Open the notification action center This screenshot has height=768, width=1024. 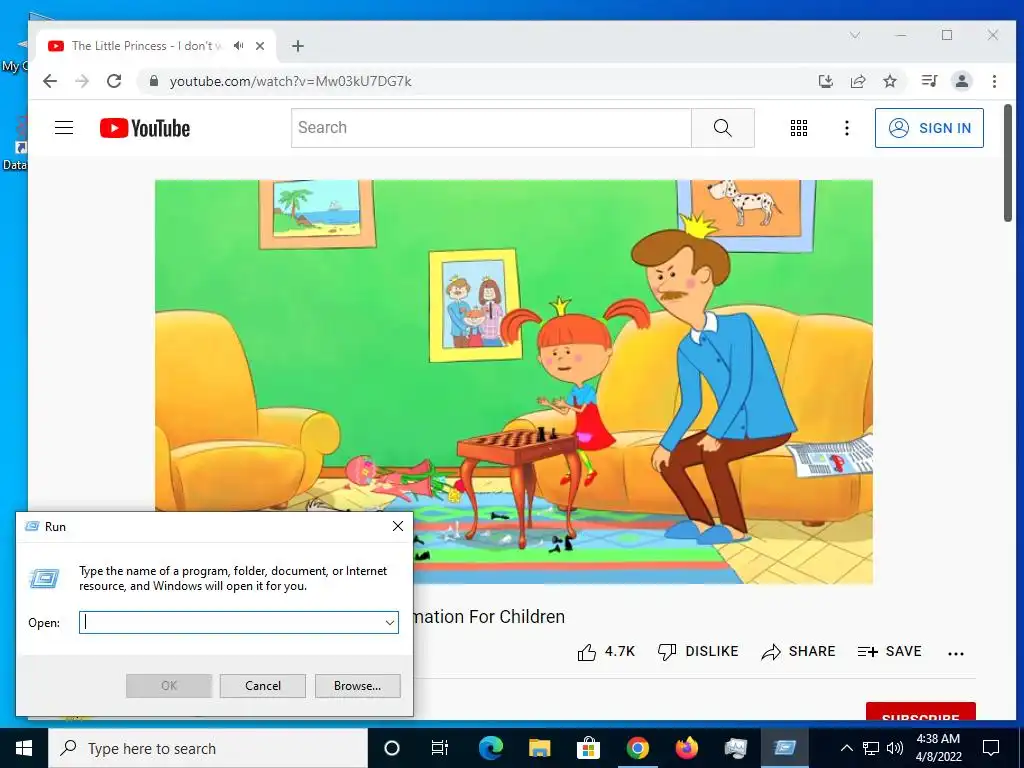click(x=991, y=748)
